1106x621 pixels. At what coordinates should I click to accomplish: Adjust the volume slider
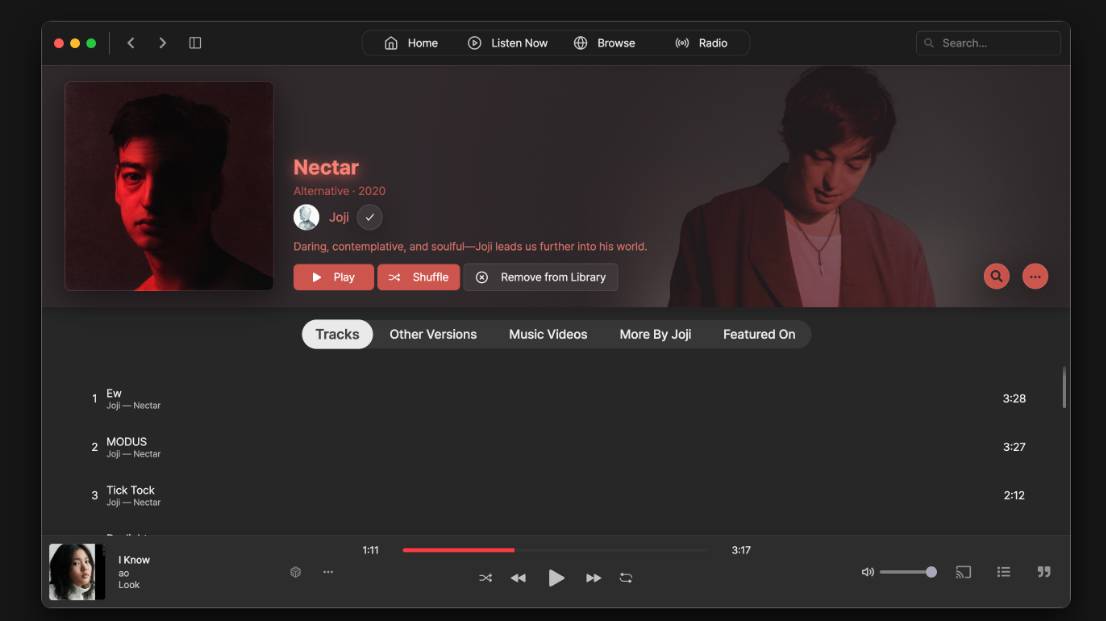[908, 572]
